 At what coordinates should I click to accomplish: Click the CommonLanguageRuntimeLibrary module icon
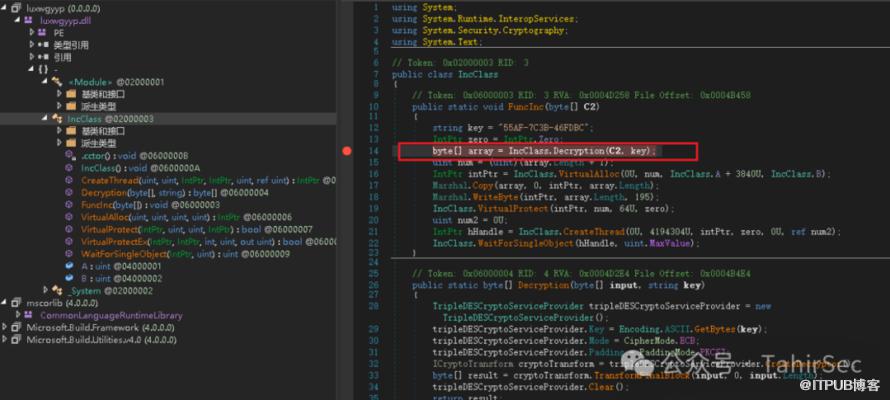(28, 315)
